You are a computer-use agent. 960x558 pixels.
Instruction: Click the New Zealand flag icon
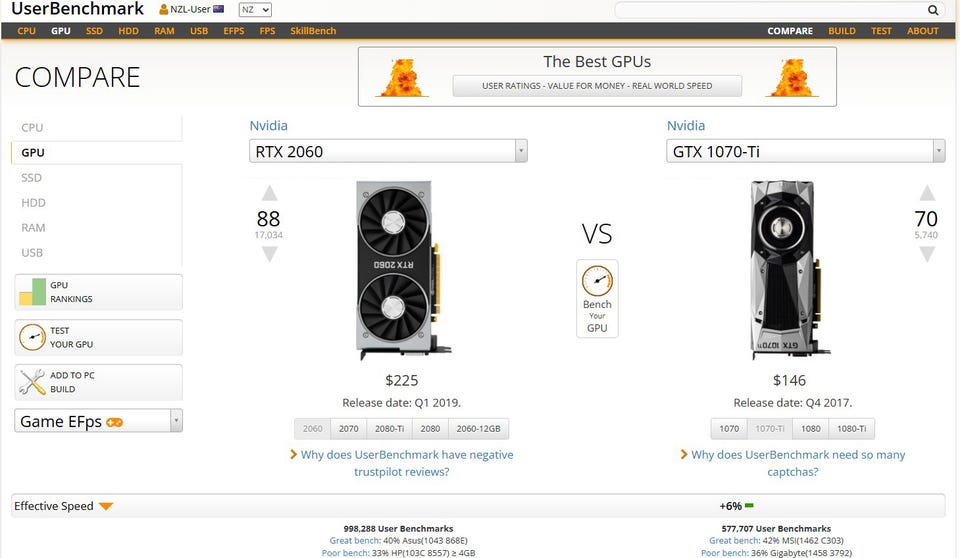pos(219,9)
